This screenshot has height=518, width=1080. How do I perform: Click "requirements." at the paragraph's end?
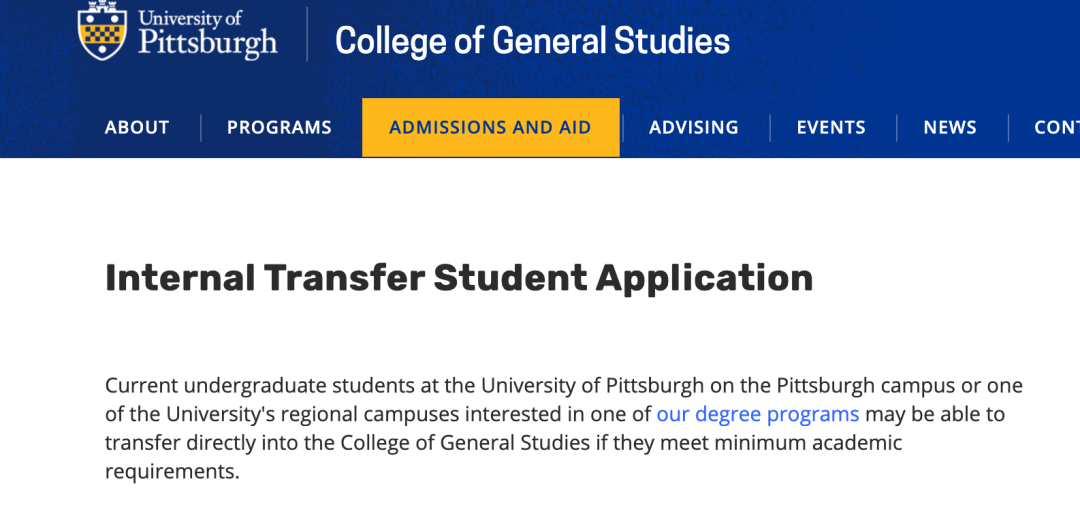pyautogui.click(x=172, y=470)
